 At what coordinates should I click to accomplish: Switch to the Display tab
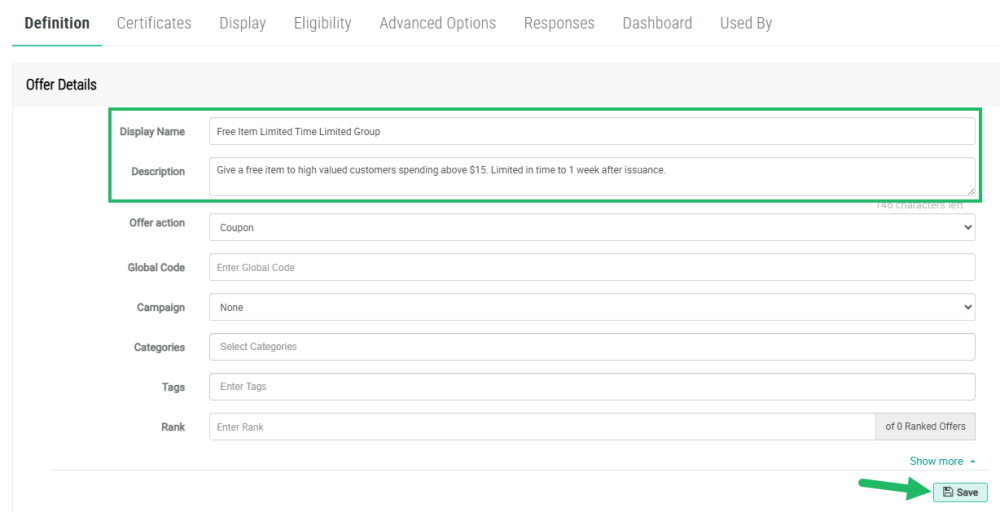[x=242, y=23]
